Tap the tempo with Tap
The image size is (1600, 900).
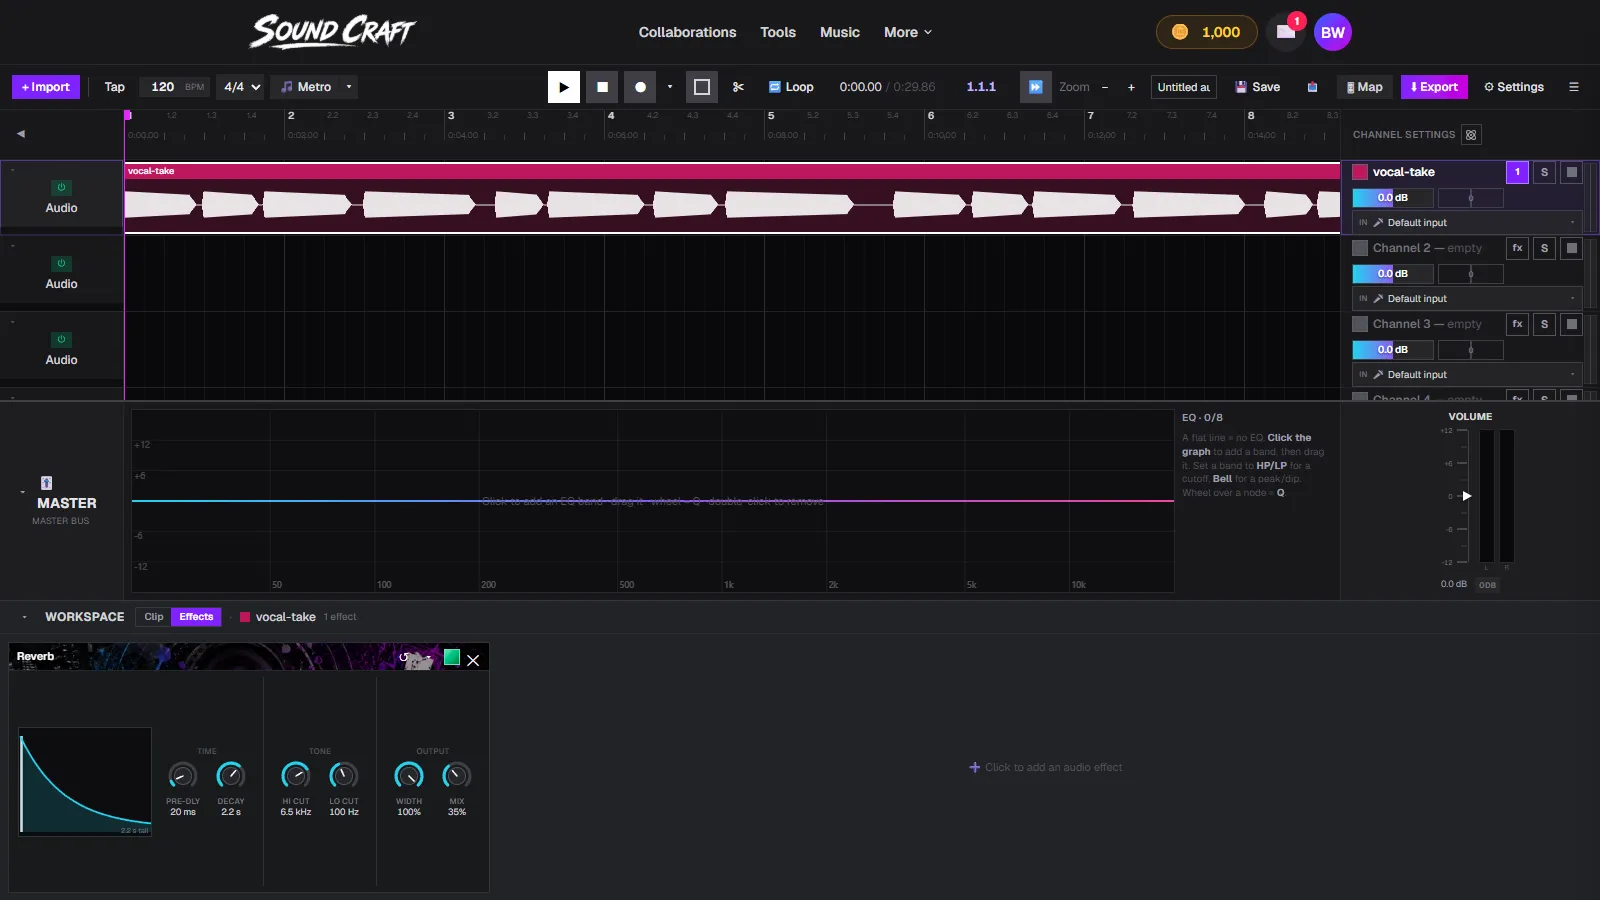click(115, 87)
